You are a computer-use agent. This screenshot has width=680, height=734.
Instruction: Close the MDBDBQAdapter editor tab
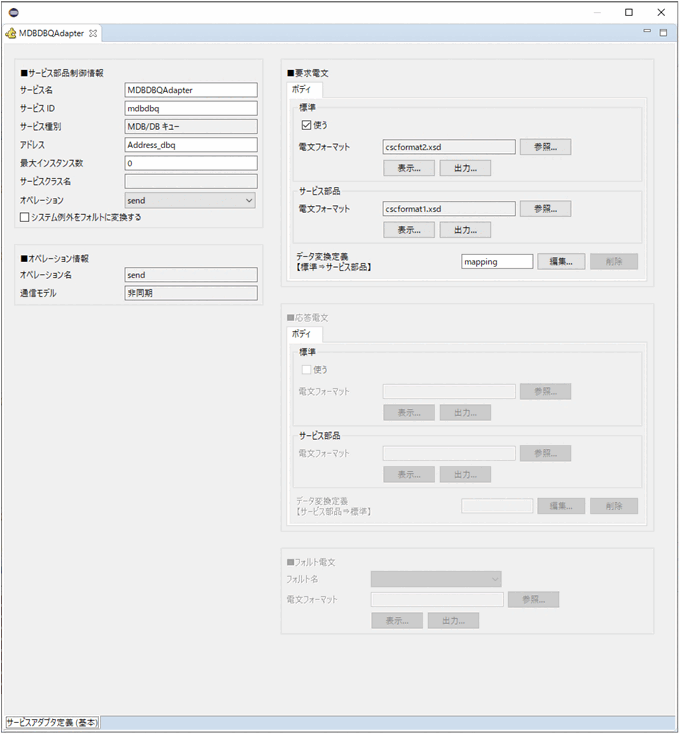[93, 33]
